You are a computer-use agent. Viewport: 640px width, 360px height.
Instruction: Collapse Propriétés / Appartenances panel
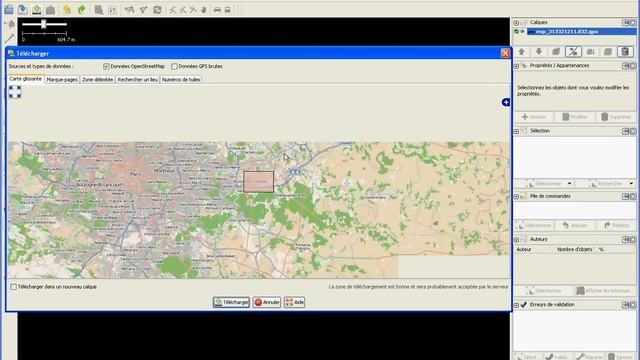pyautogui.click(x=516, y=66)
